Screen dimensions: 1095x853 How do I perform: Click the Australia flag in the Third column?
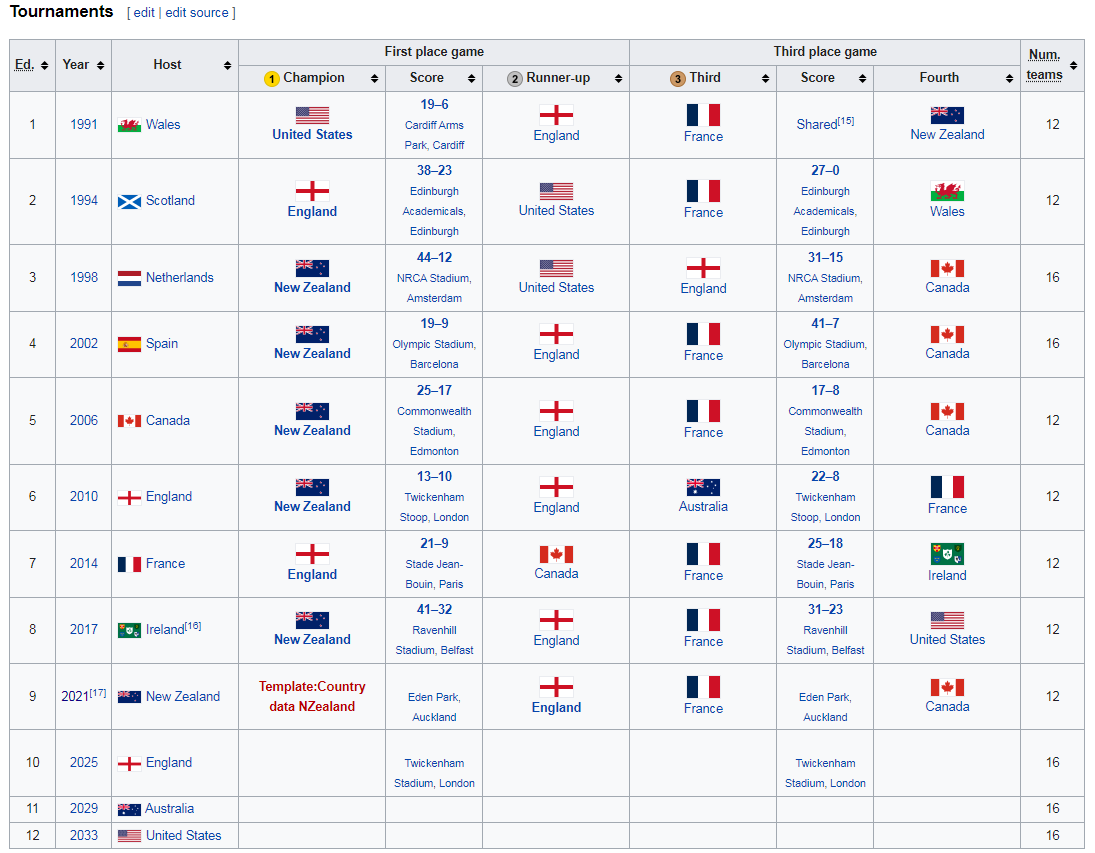703,488
